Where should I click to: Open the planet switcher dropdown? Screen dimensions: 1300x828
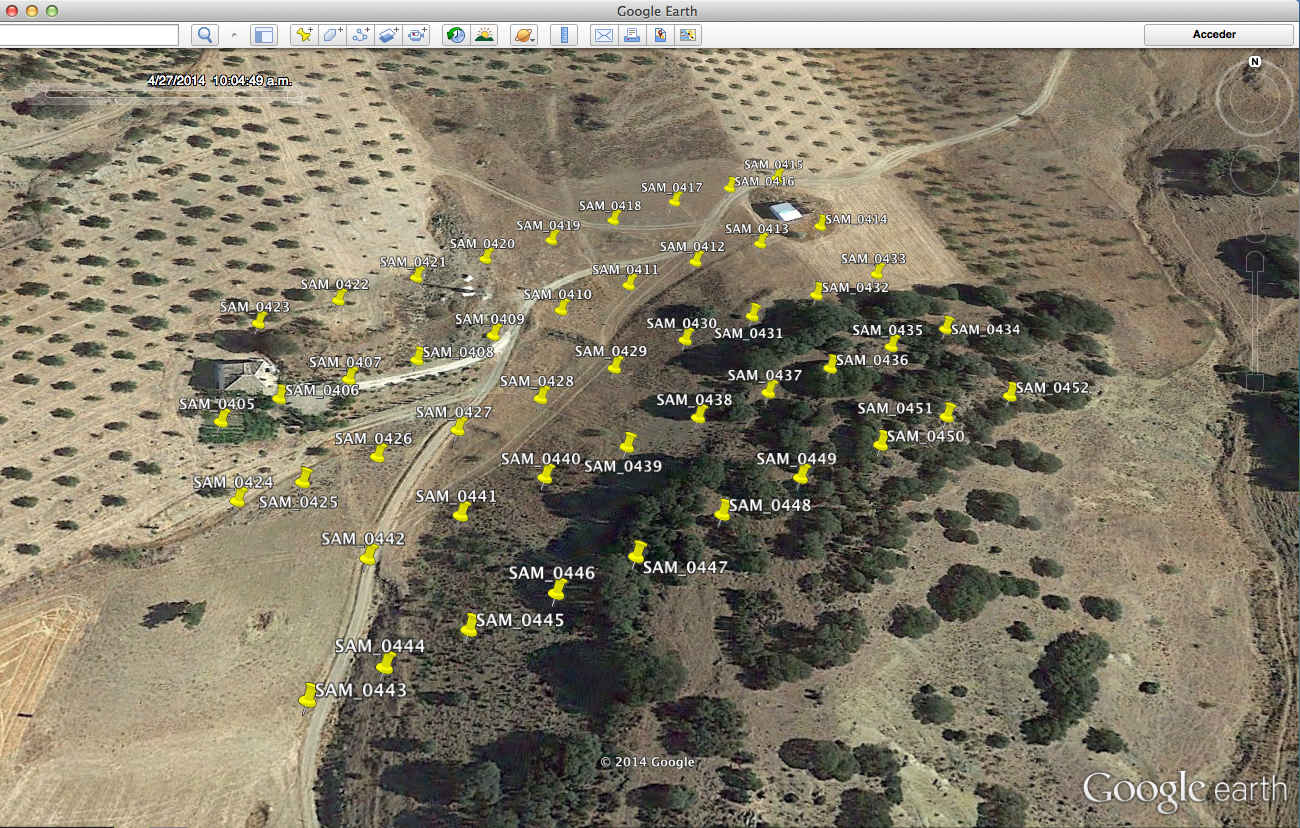(x=523, y=35)
